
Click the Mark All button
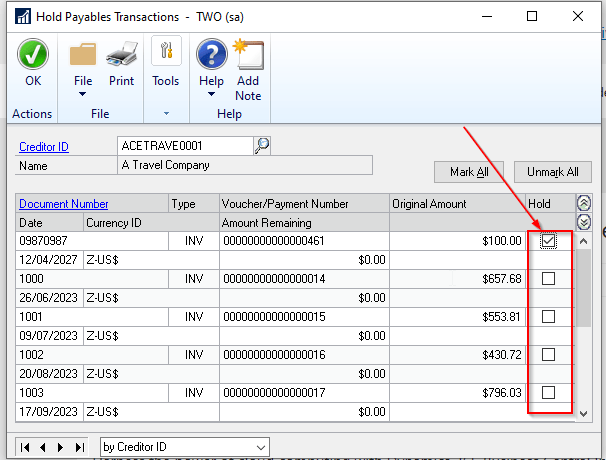pyautogui.click(x=468, y=172)
